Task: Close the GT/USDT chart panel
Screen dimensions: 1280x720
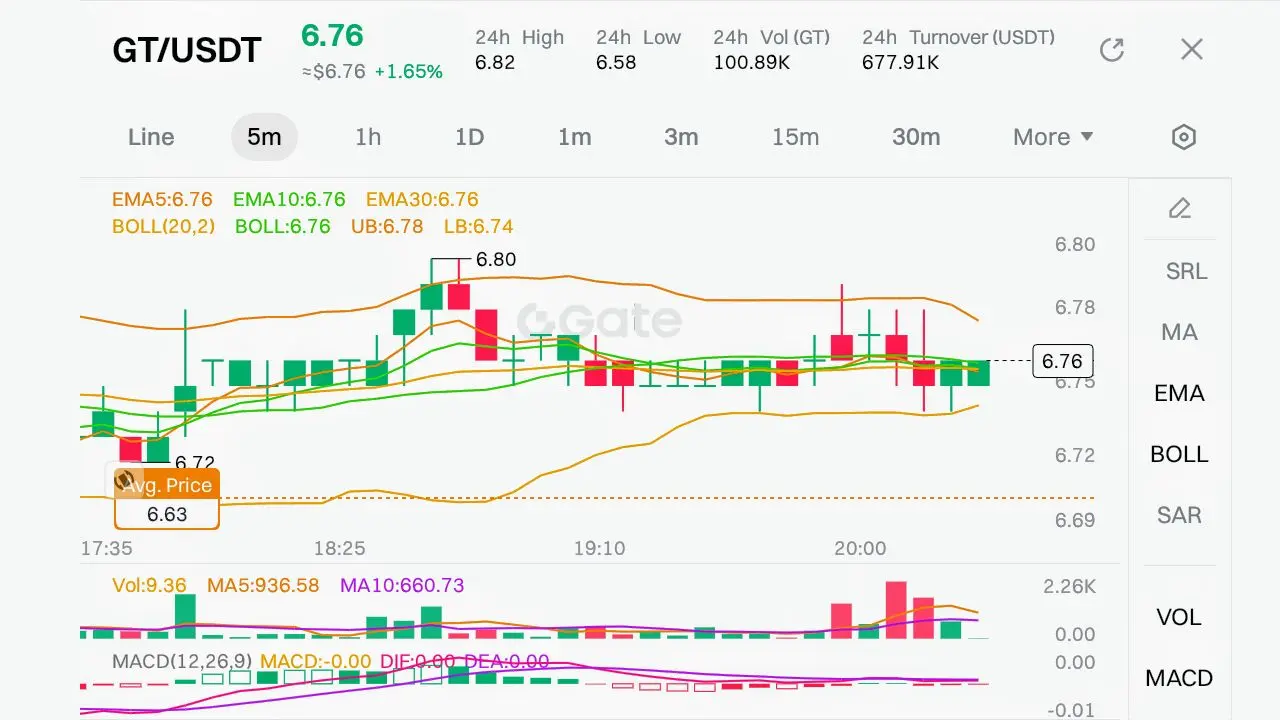Action: [1191, 49]
